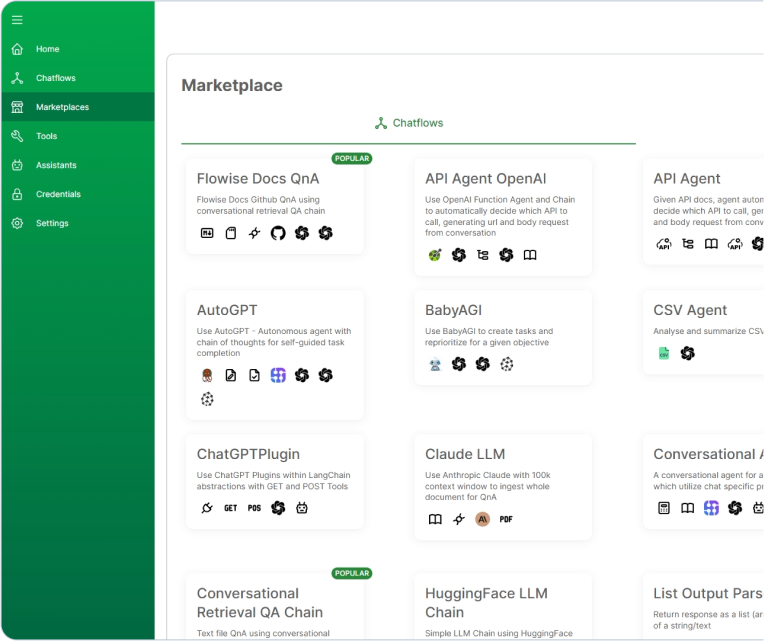Click the Settings gear icon

17,223
